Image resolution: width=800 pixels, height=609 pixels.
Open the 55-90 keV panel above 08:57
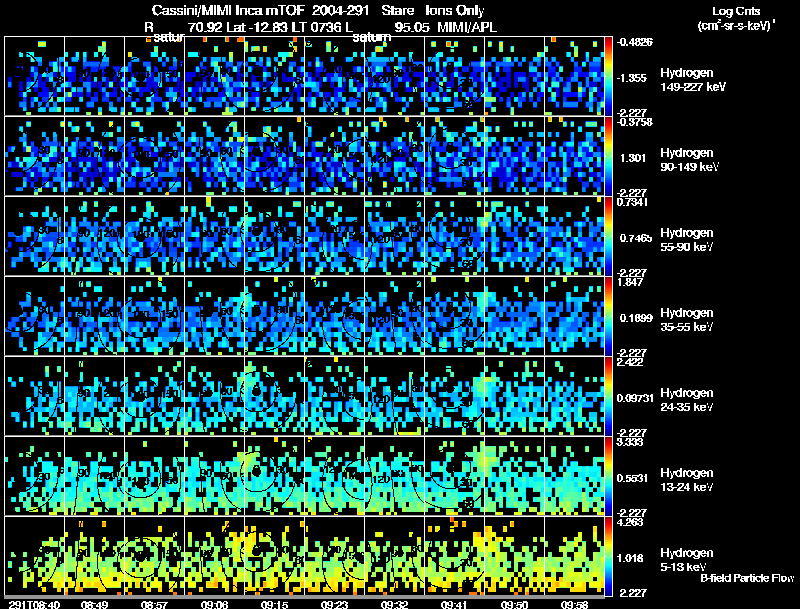pyautogui.click(x=154, y=236)
